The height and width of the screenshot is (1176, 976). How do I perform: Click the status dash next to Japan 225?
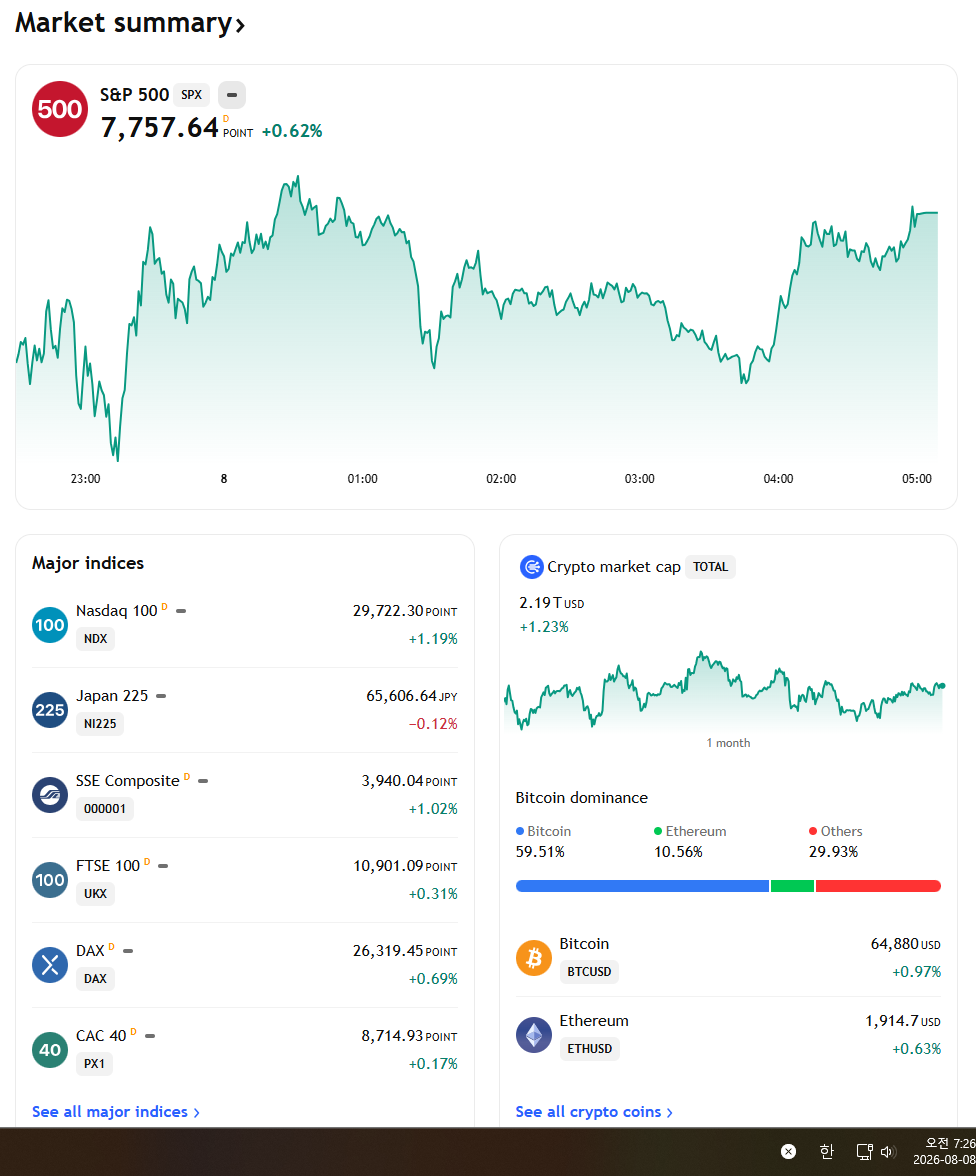161,696
